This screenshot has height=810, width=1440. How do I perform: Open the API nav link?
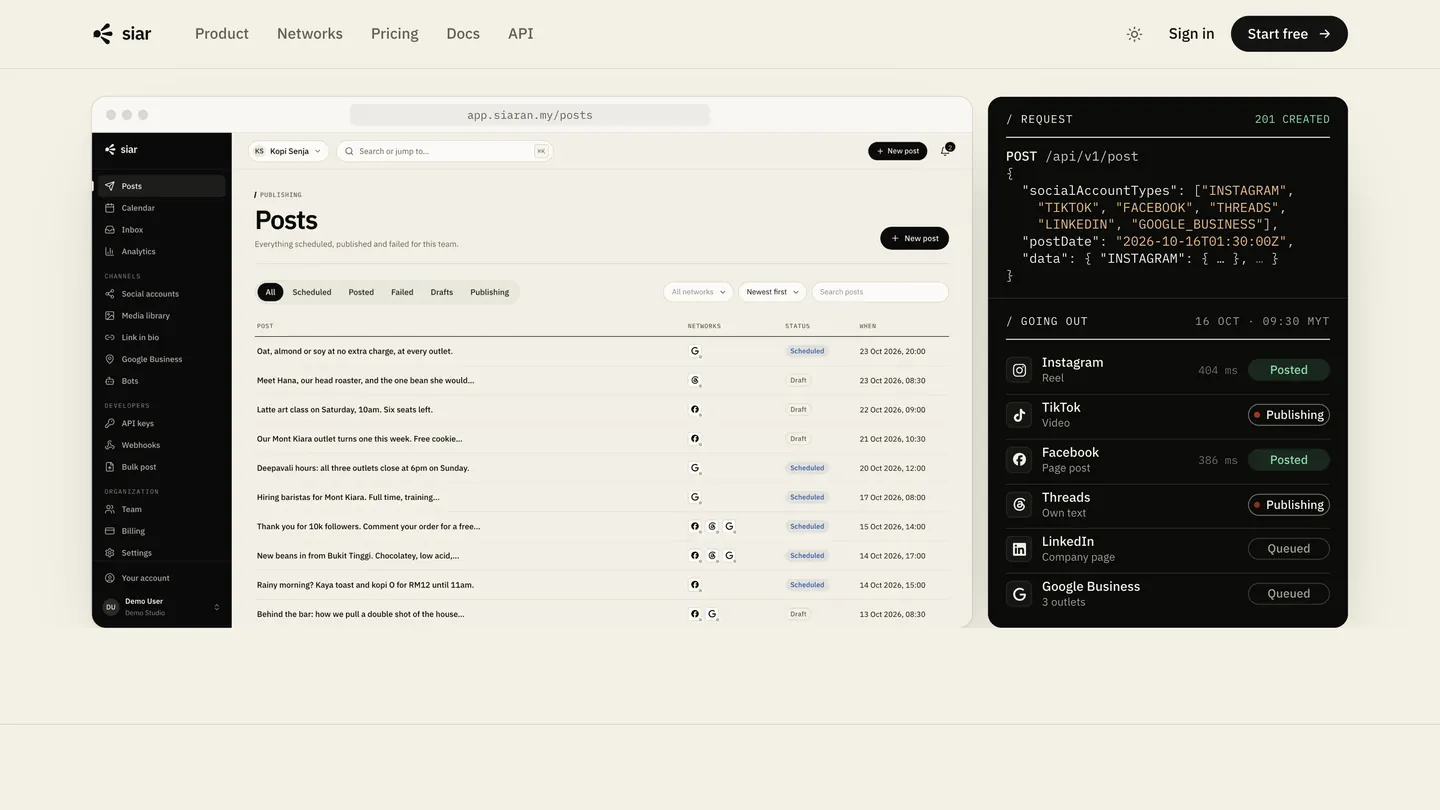coord(521,34)
